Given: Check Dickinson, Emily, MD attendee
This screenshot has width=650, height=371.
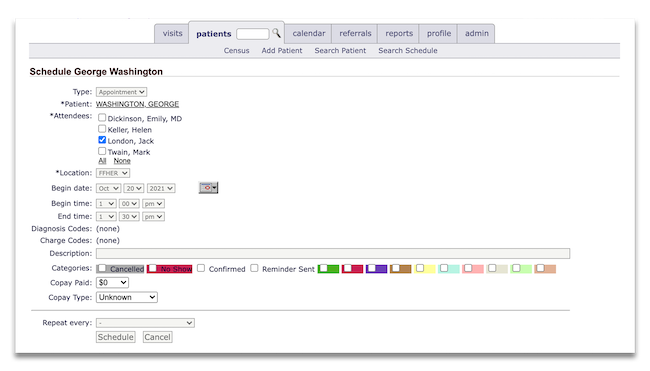Looking at the screenshot, I should 102,118.
